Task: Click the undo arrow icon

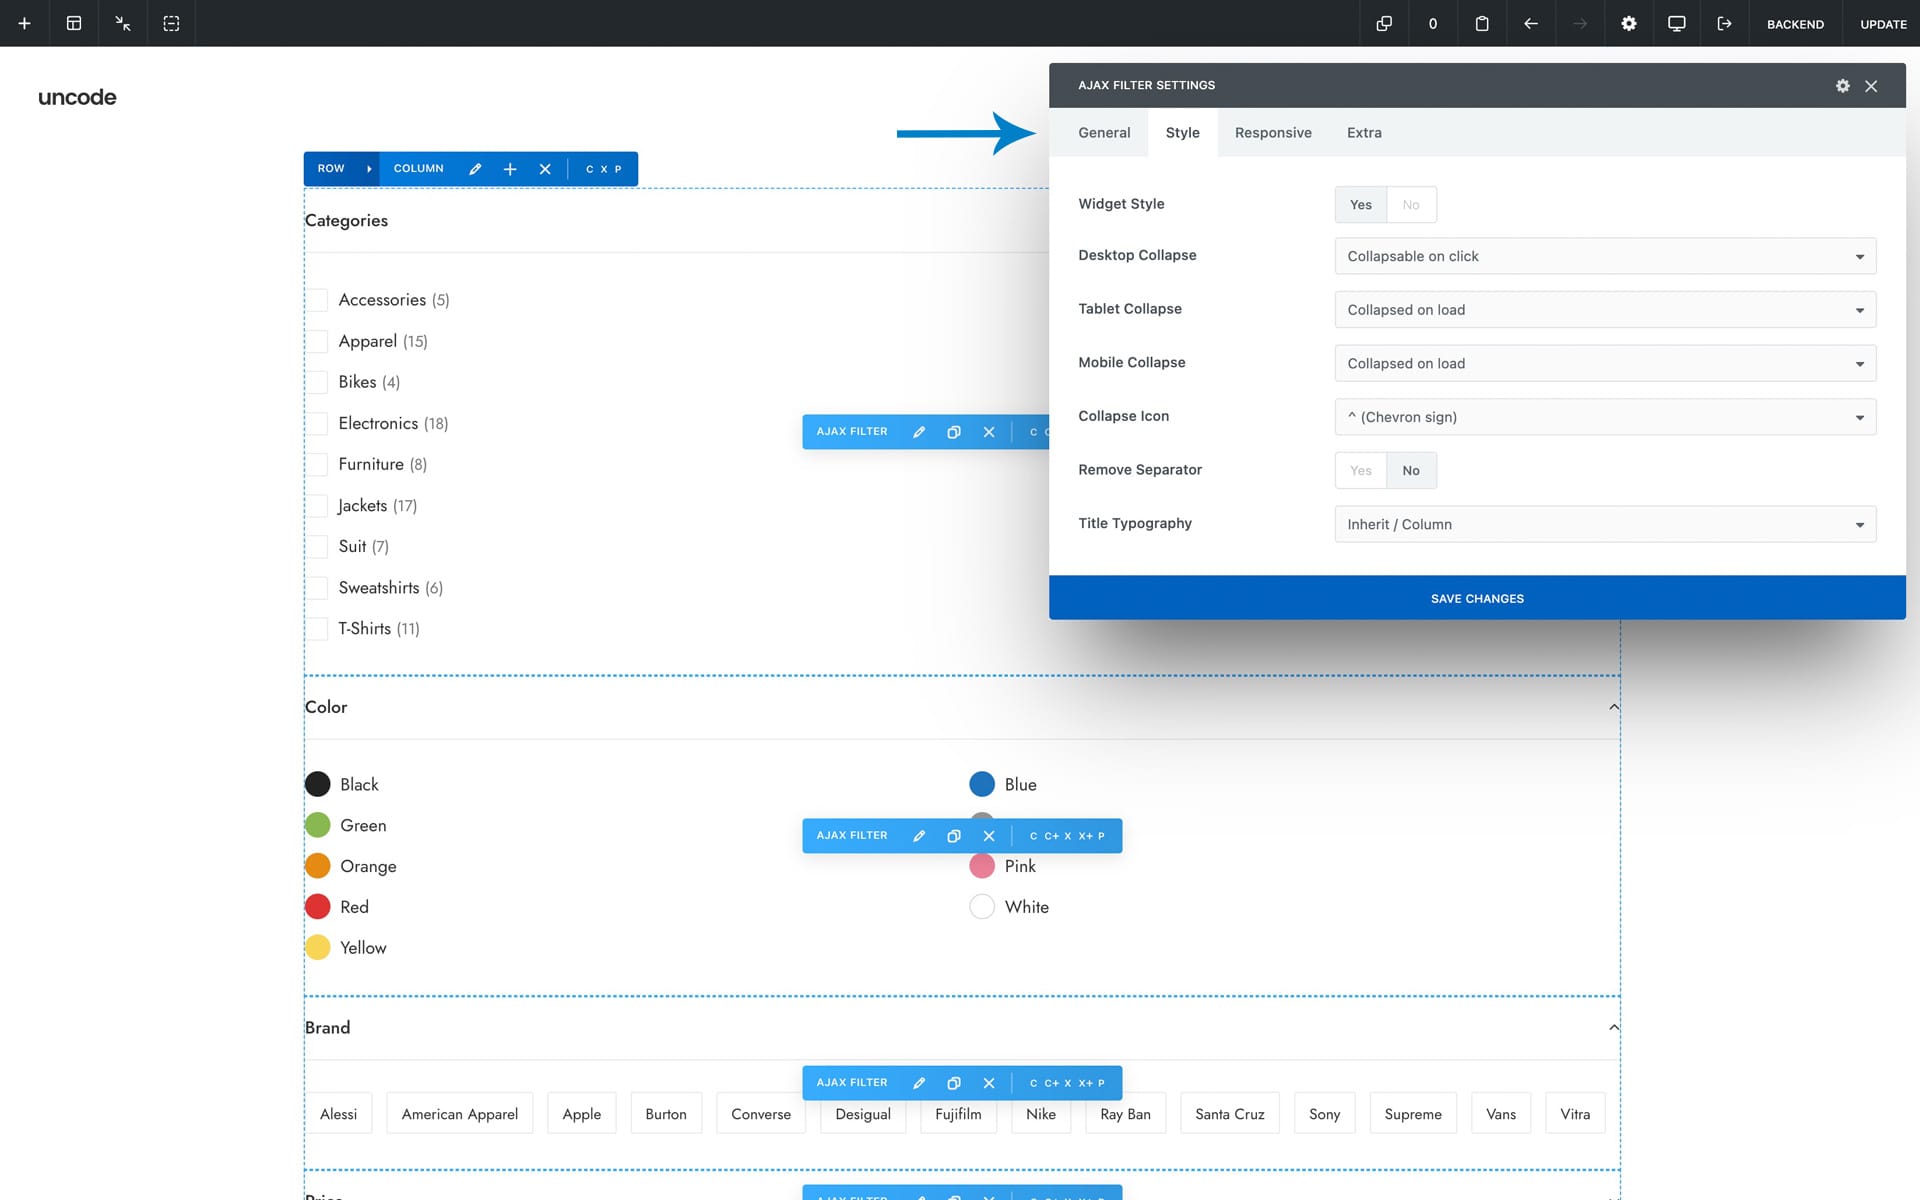Action: click(x=1530, y=23)
